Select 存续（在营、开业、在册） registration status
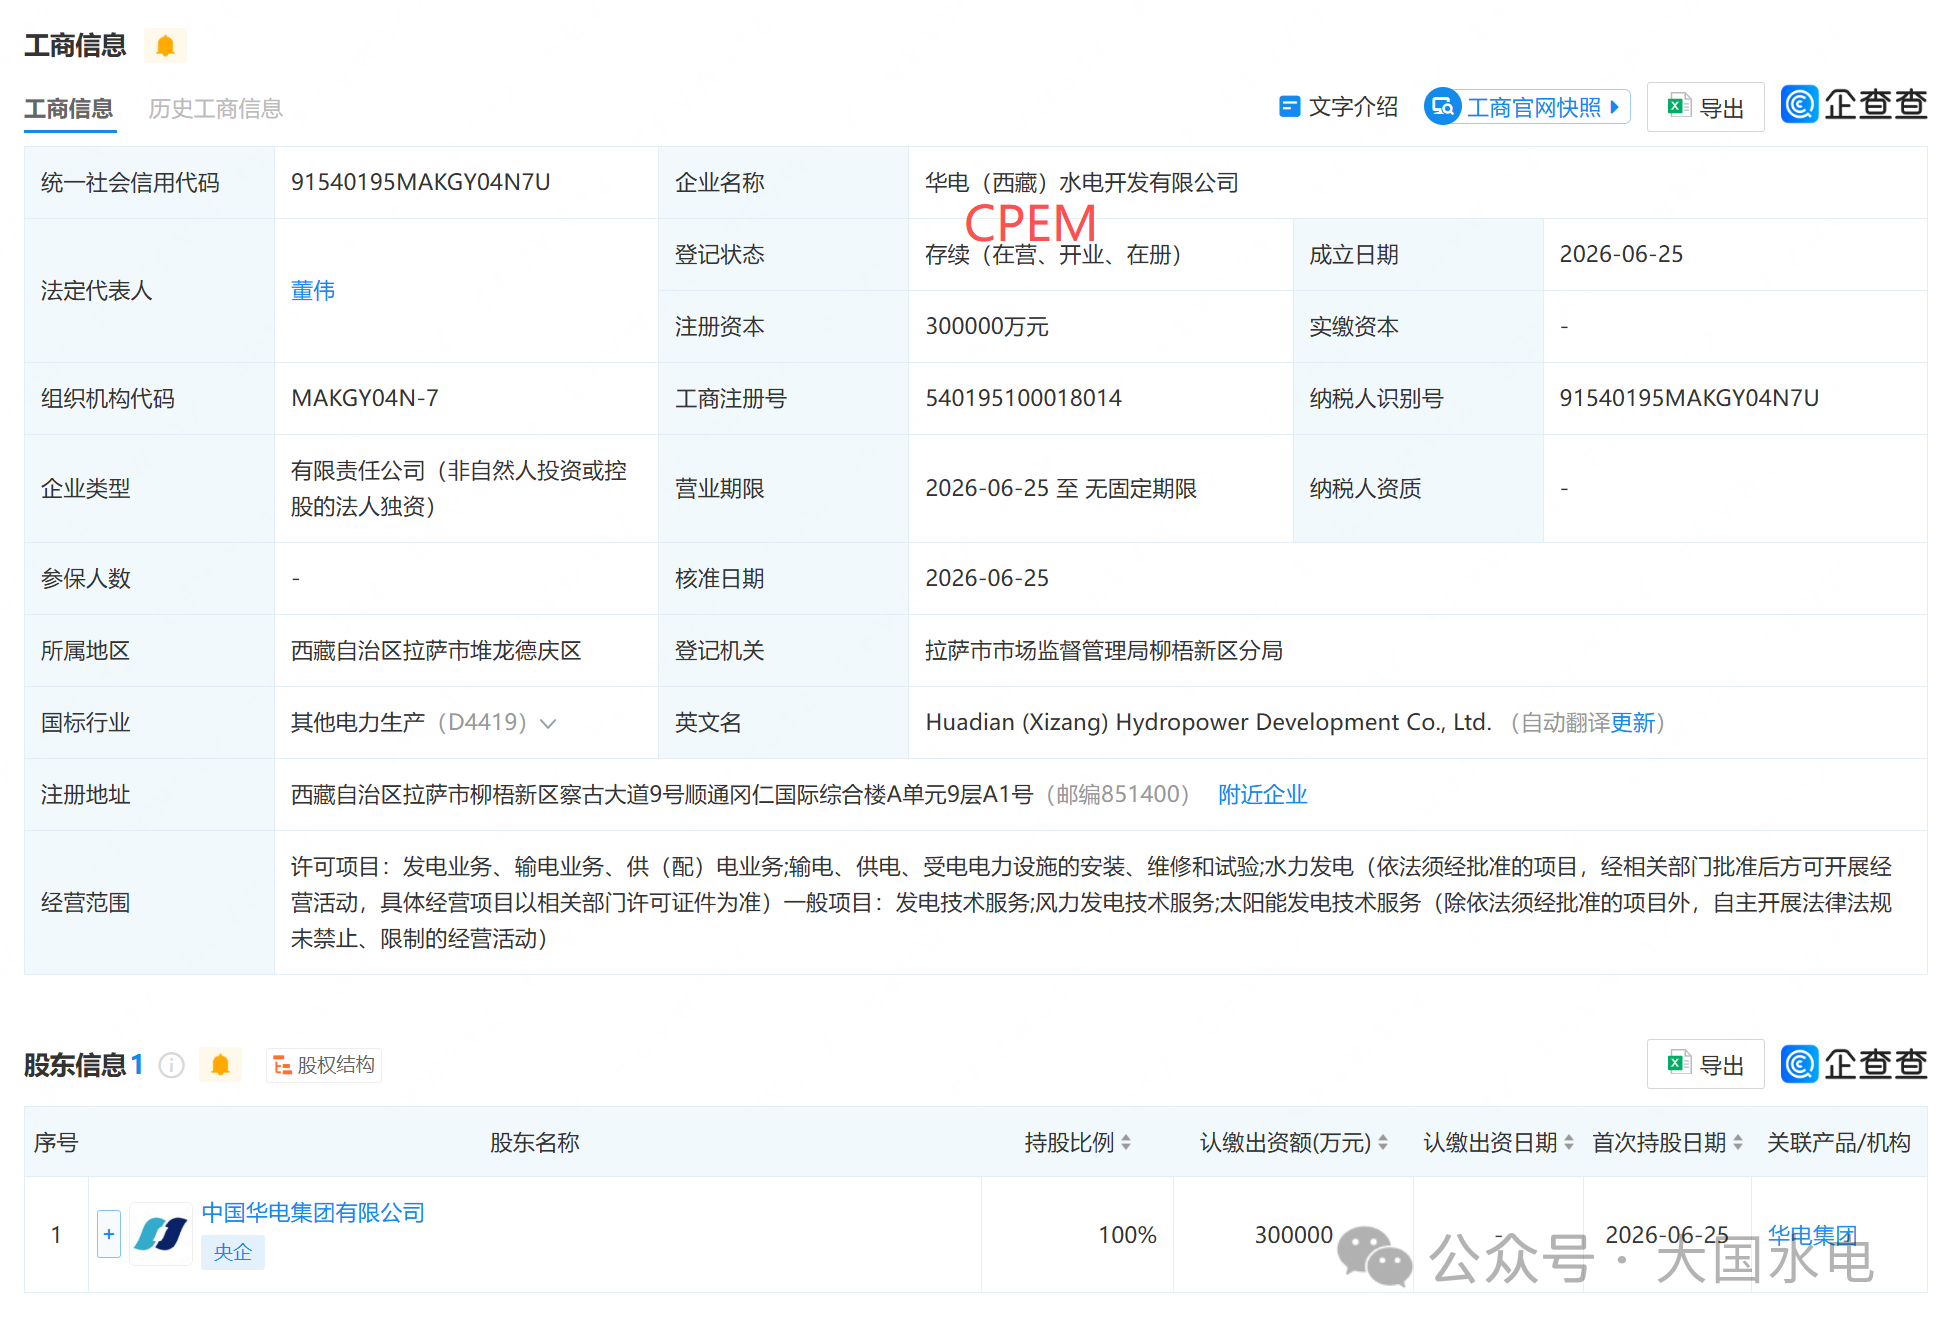The height and width of the screenshot is (1338, 1938). tap(1053, 255)
